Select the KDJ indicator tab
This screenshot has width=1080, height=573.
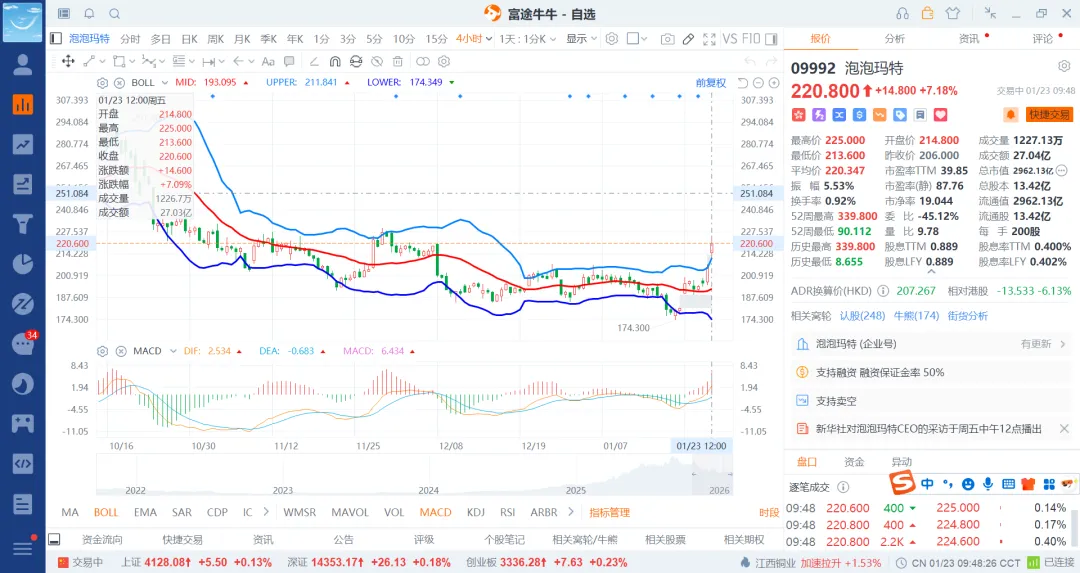[475, 512]
